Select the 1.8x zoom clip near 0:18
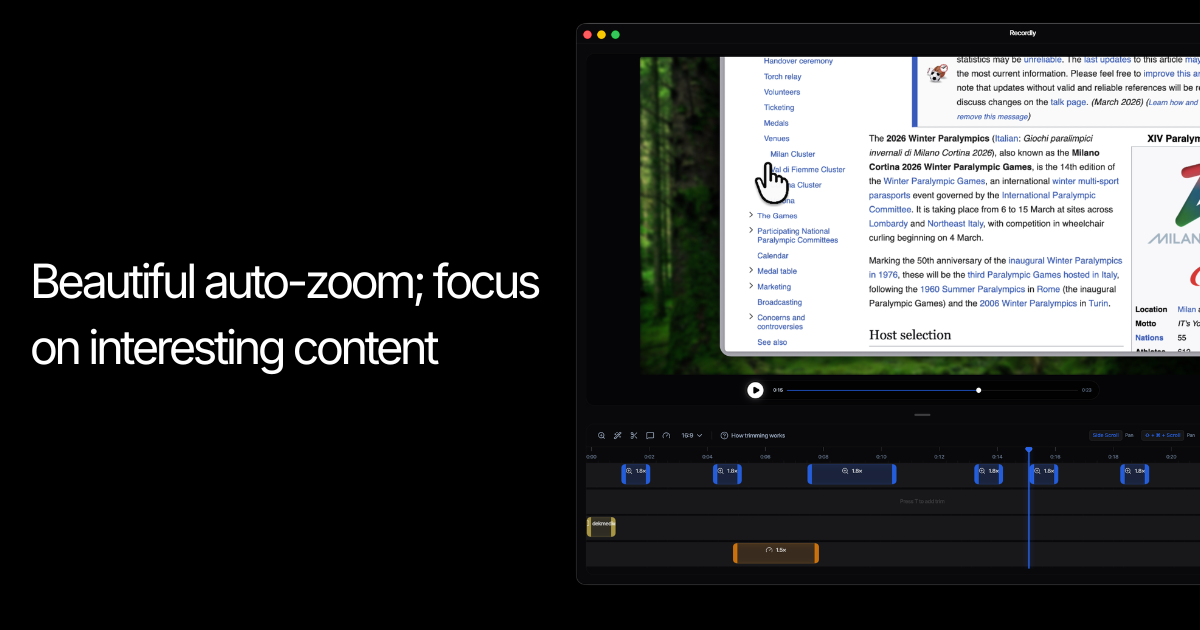 pyautogui.click(x=1134, y=473)
